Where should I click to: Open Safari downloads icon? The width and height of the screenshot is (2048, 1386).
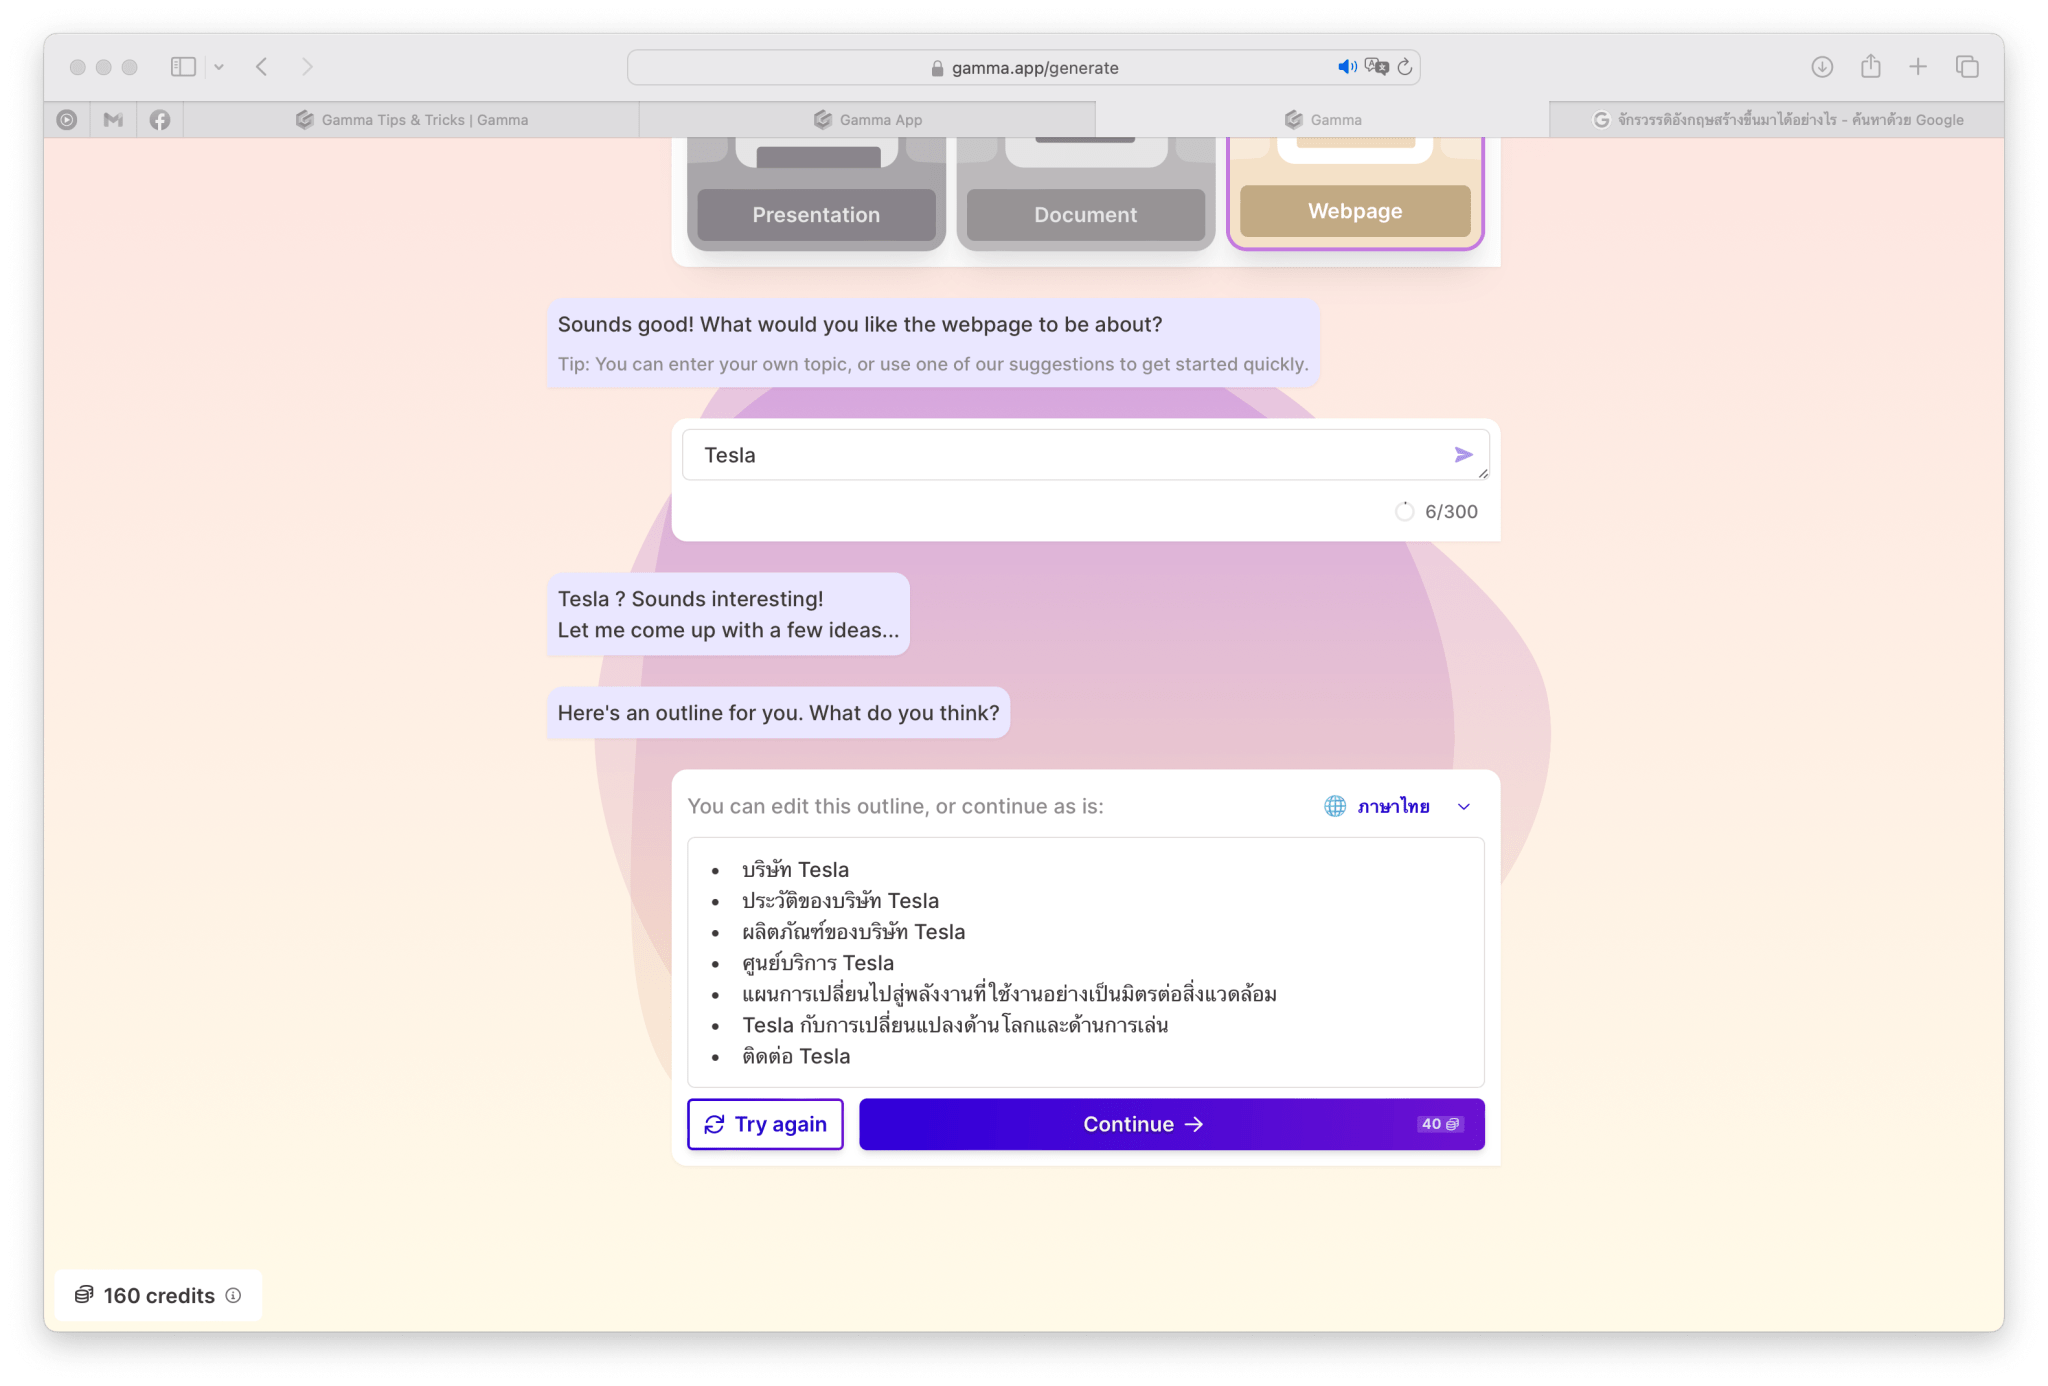[1822, 67]
